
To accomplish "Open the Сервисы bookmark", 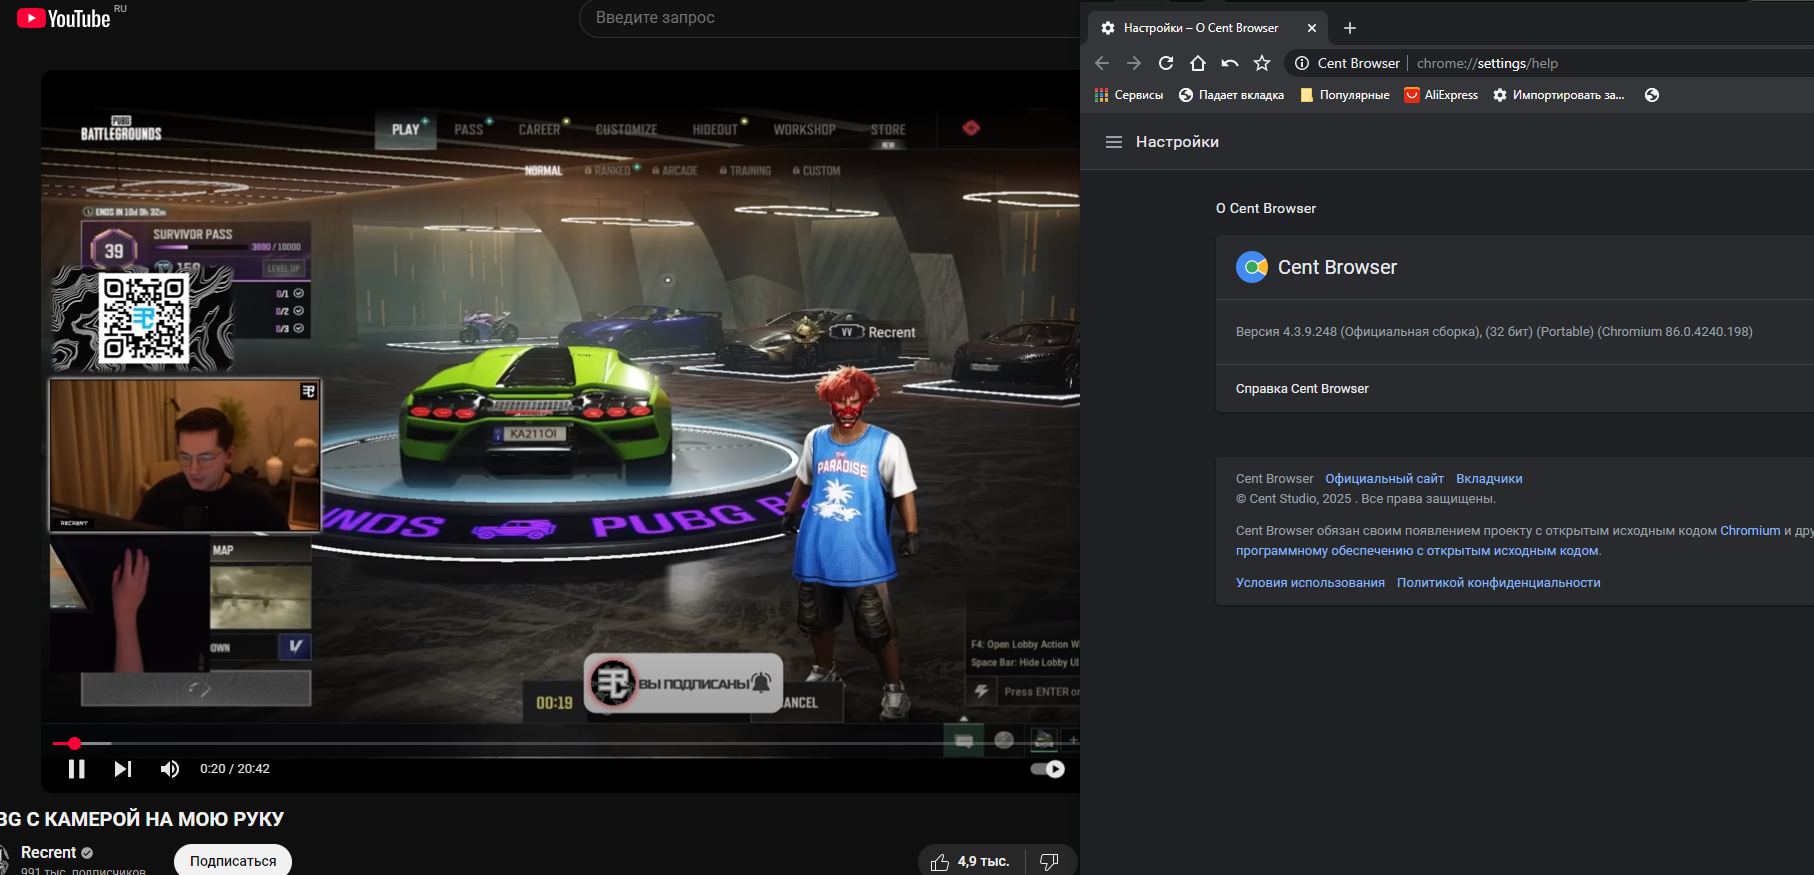I will (x=1129, y=95).
